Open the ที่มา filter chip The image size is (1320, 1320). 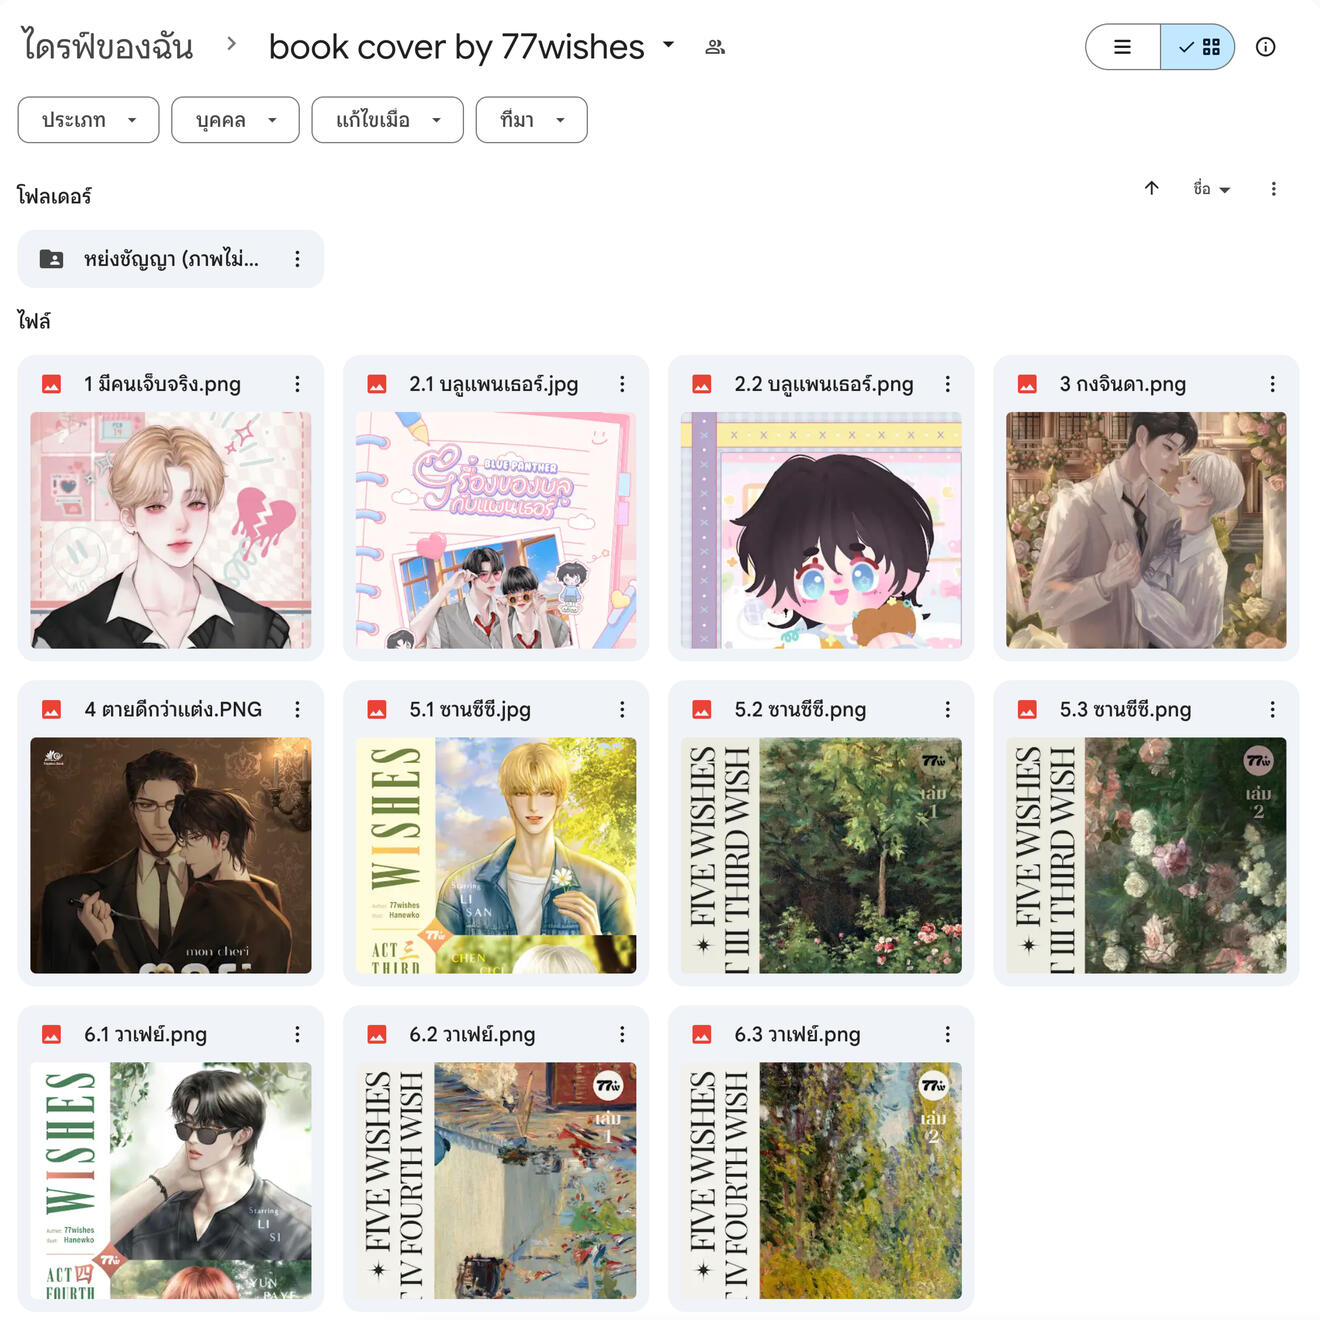tap(531, 120)
